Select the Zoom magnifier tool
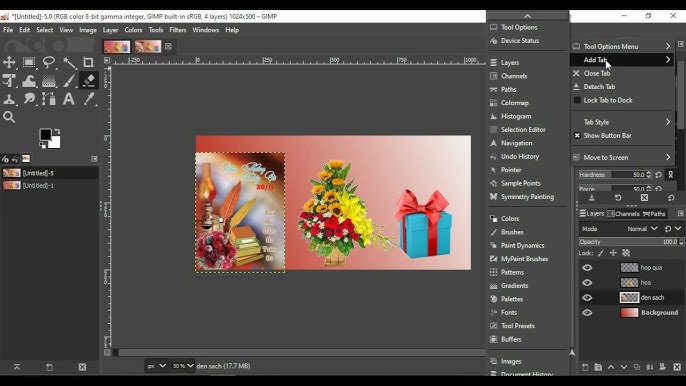The image size is (686, 386). (x=9, y=117)
